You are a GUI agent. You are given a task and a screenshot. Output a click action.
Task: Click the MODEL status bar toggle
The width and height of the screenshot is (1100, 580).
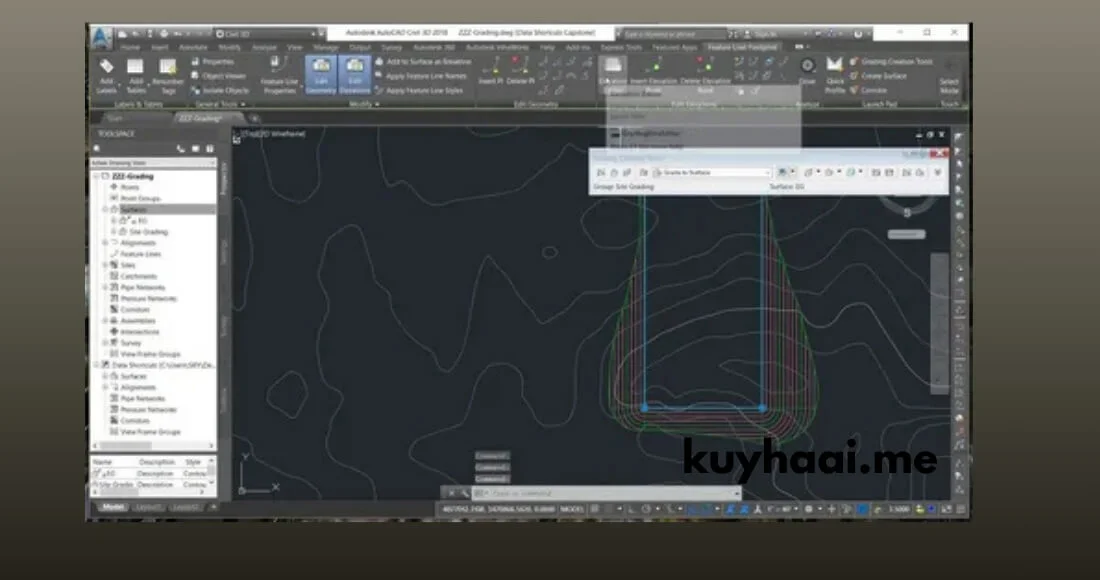571,509
